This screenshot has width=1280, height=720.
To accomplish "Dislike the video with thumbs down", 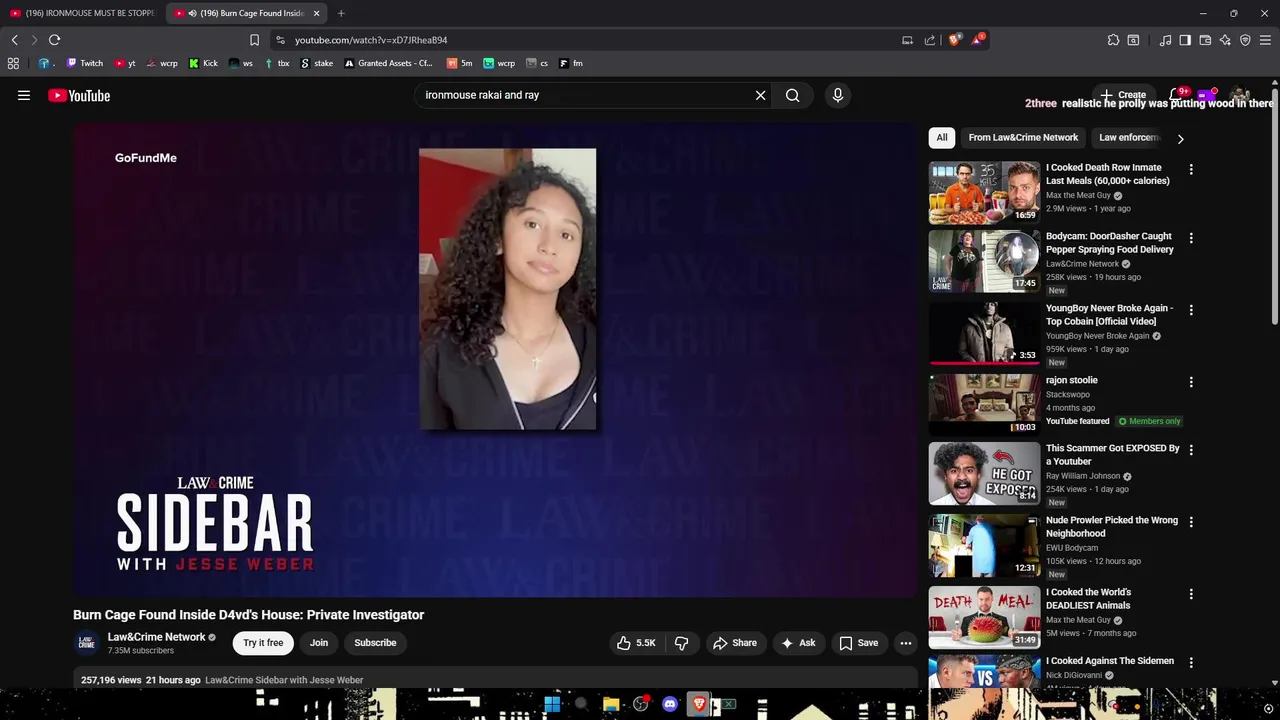I will click(681, 643).
